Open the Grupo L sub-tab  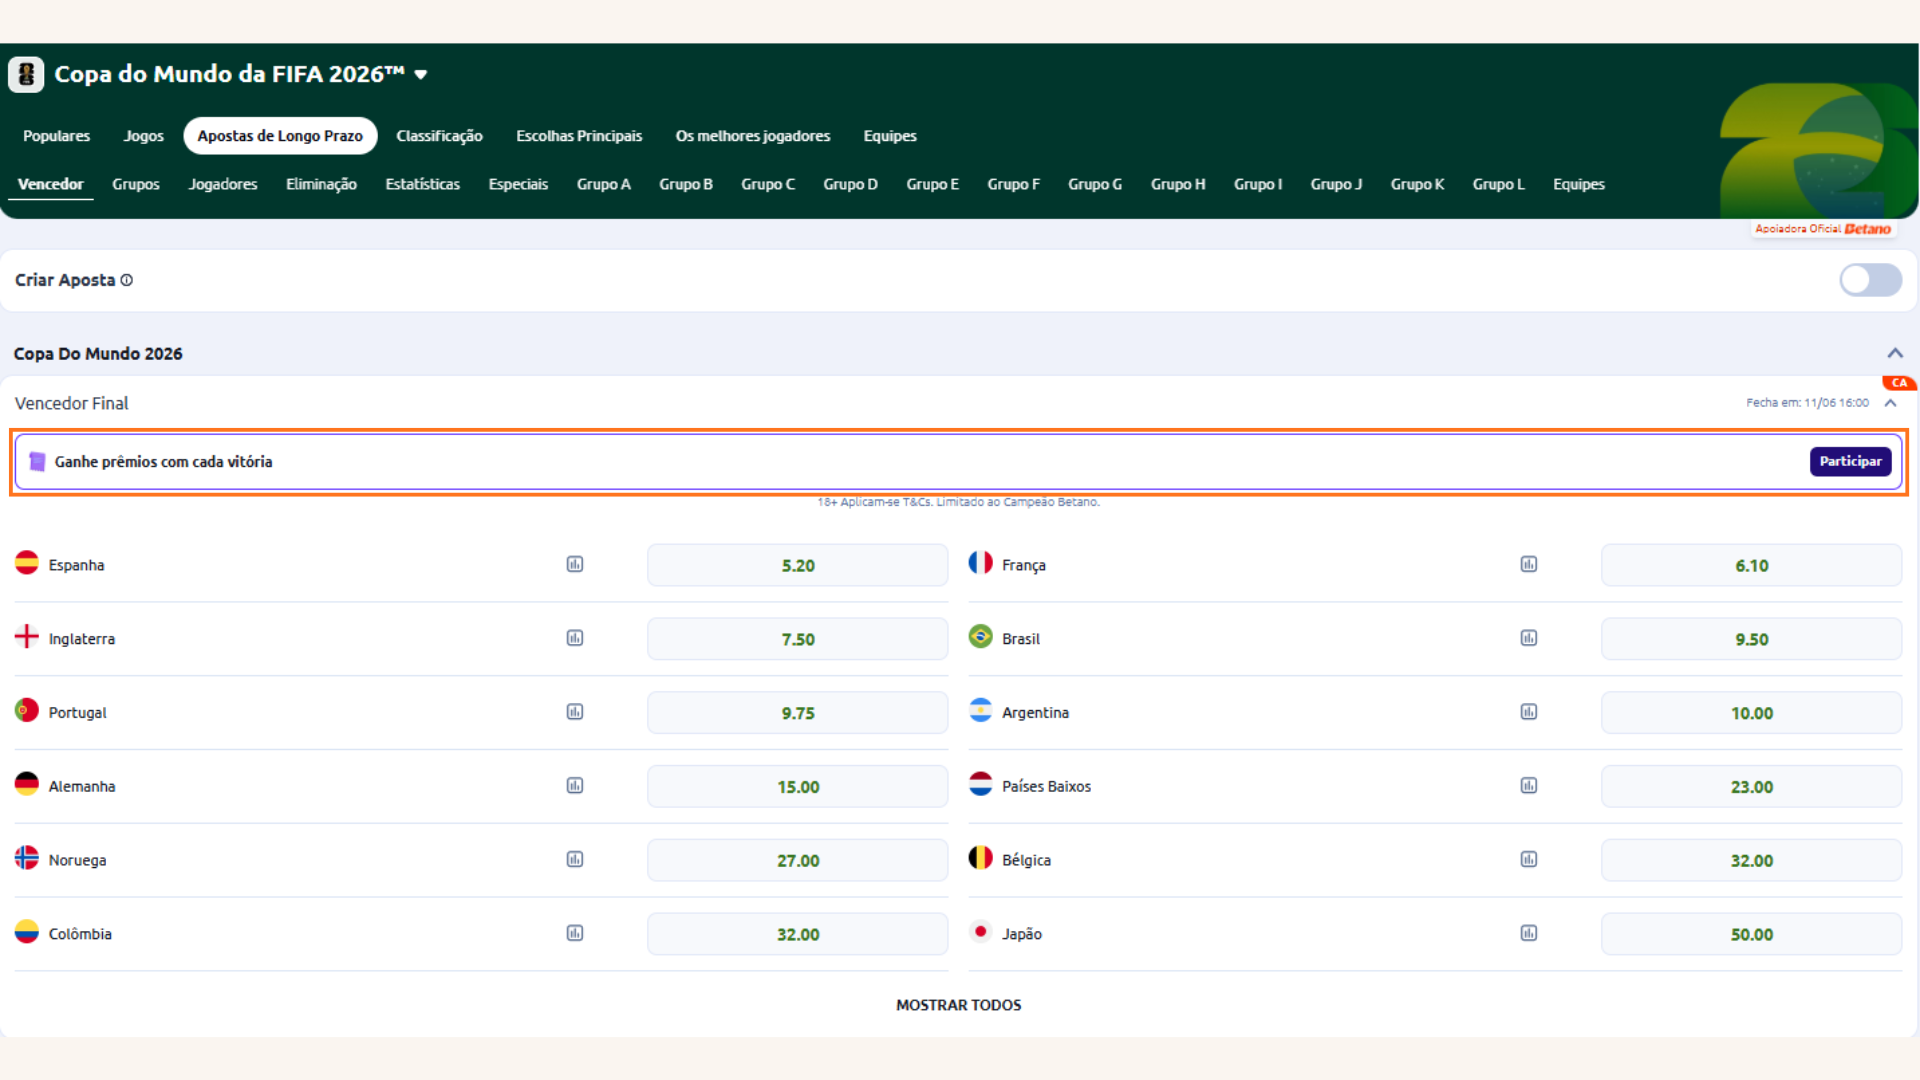pyautogui.click(x=1498, y=184)
